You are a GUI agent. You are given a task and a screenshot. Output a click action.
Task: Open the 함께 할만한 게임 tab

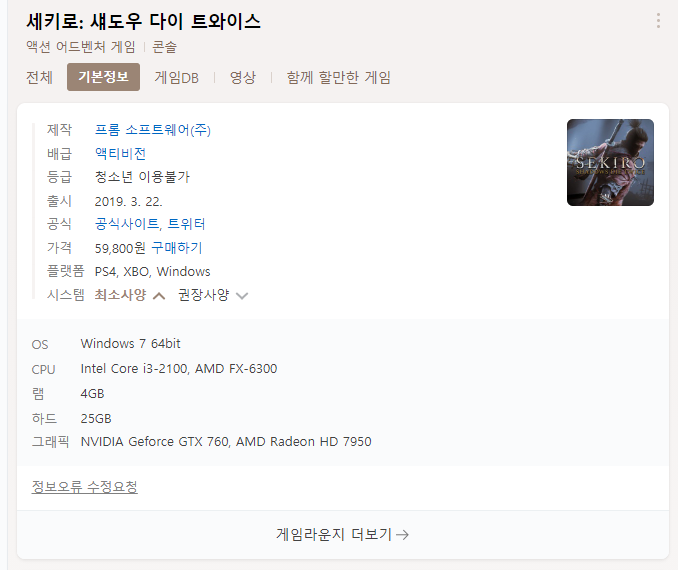[x=339, y=77]
